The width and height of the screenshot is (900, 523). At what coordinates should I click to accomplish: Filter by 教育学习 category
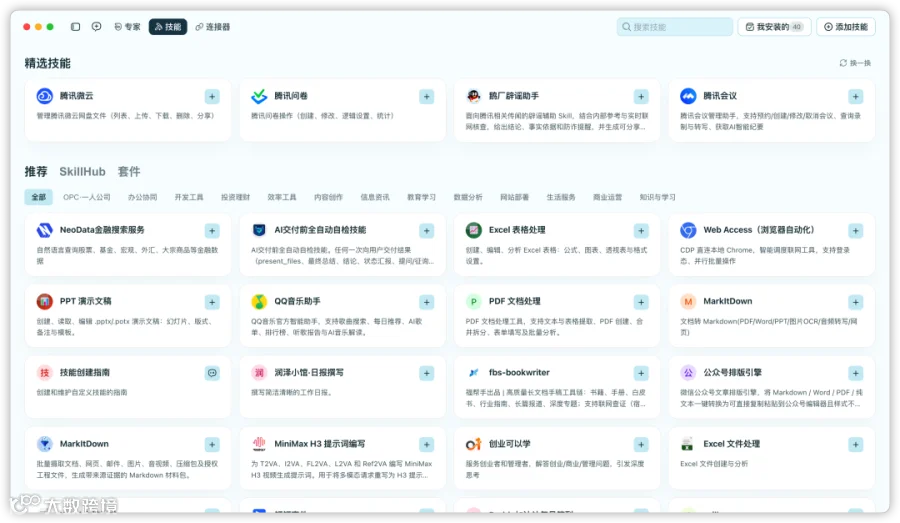(421, 197)
